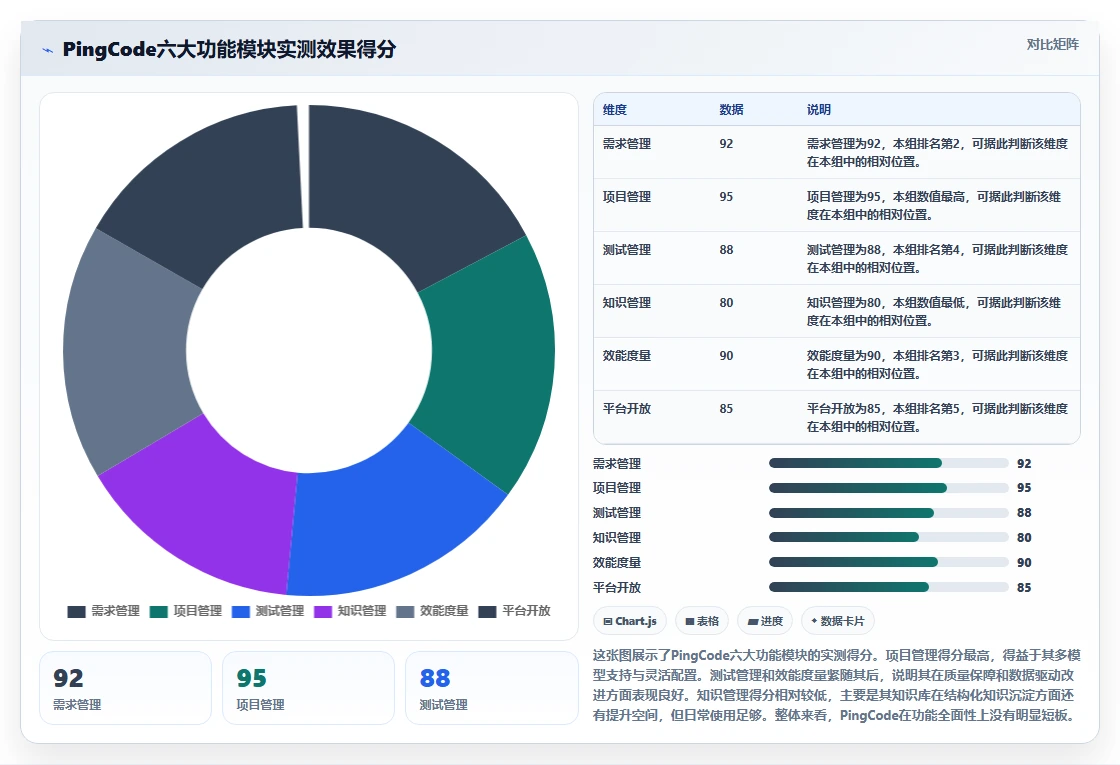Click the table value 80

(x=726, y=302)
